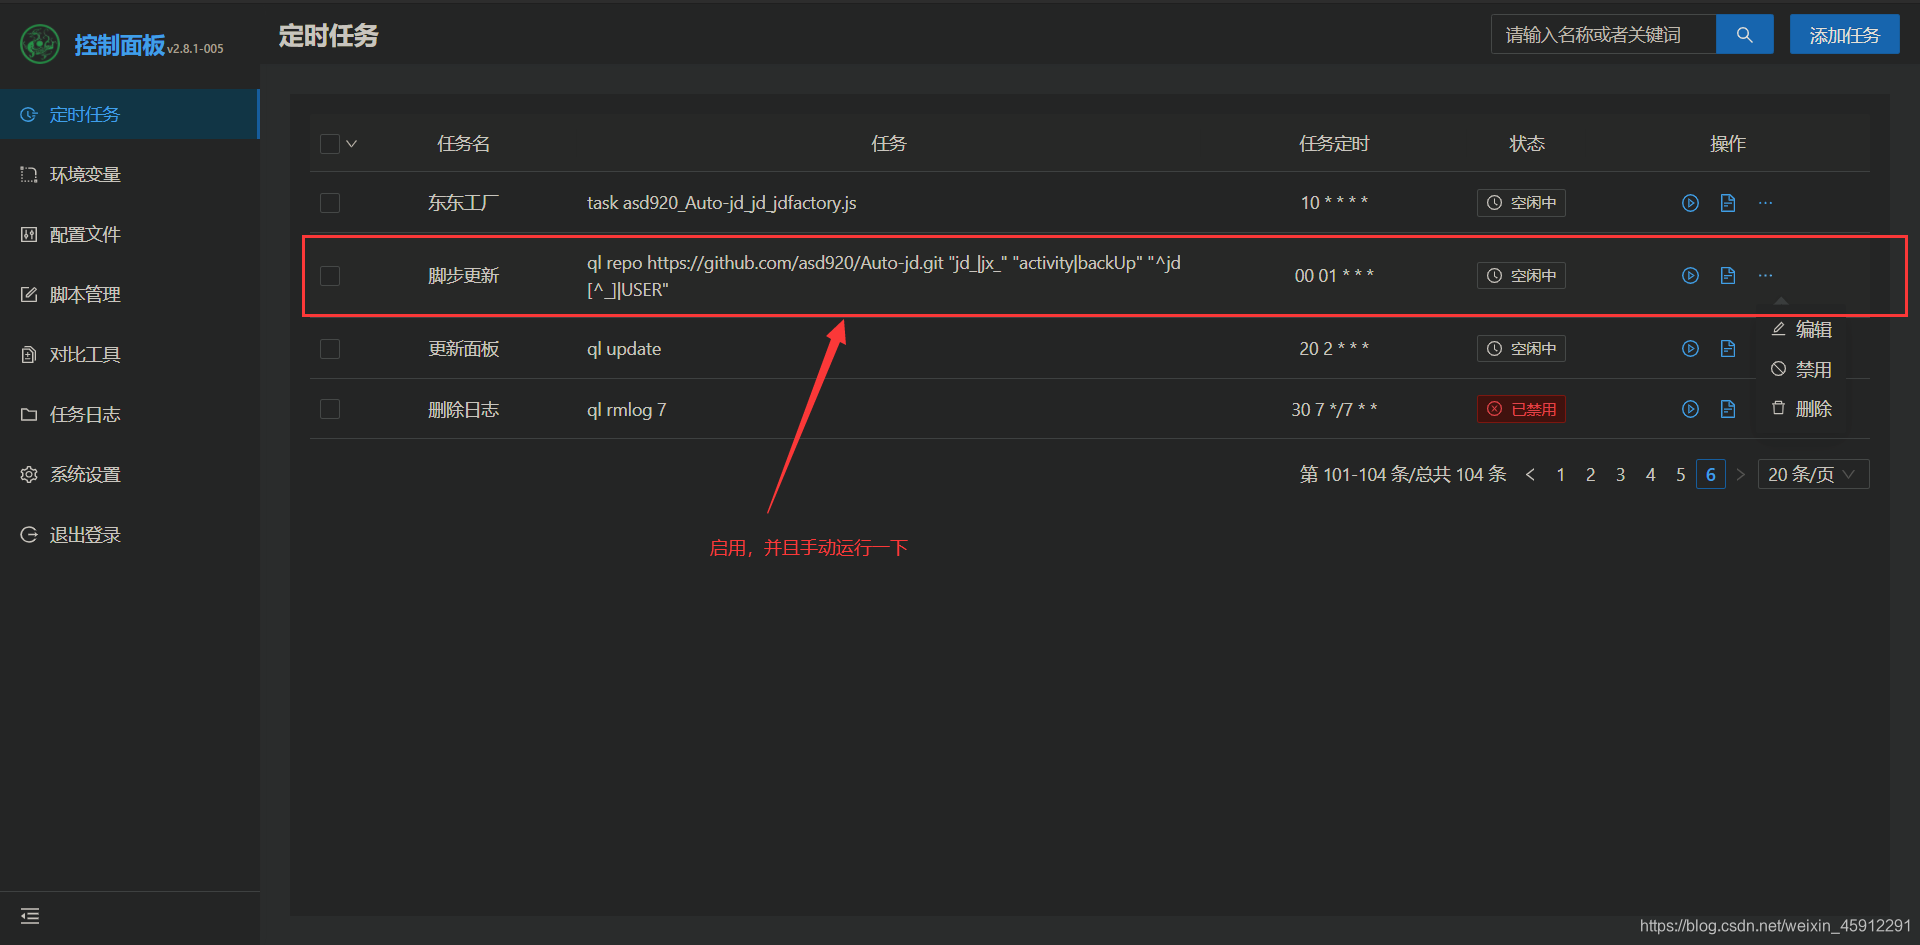The width and height of the screenshot is (1920, 945).
Task: Collapse the sidebar with the bottom menu icon
Action: coord(30,916)
